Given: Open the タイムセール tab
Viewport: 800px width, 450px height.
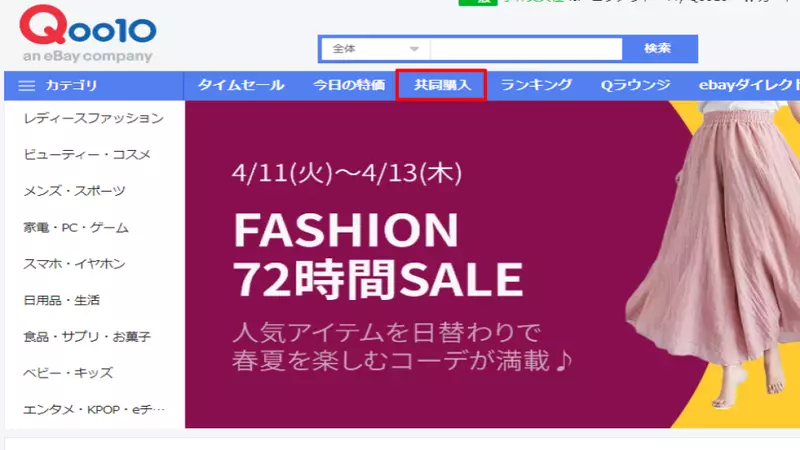Looking at the screenshot, I should click(241, 85).
